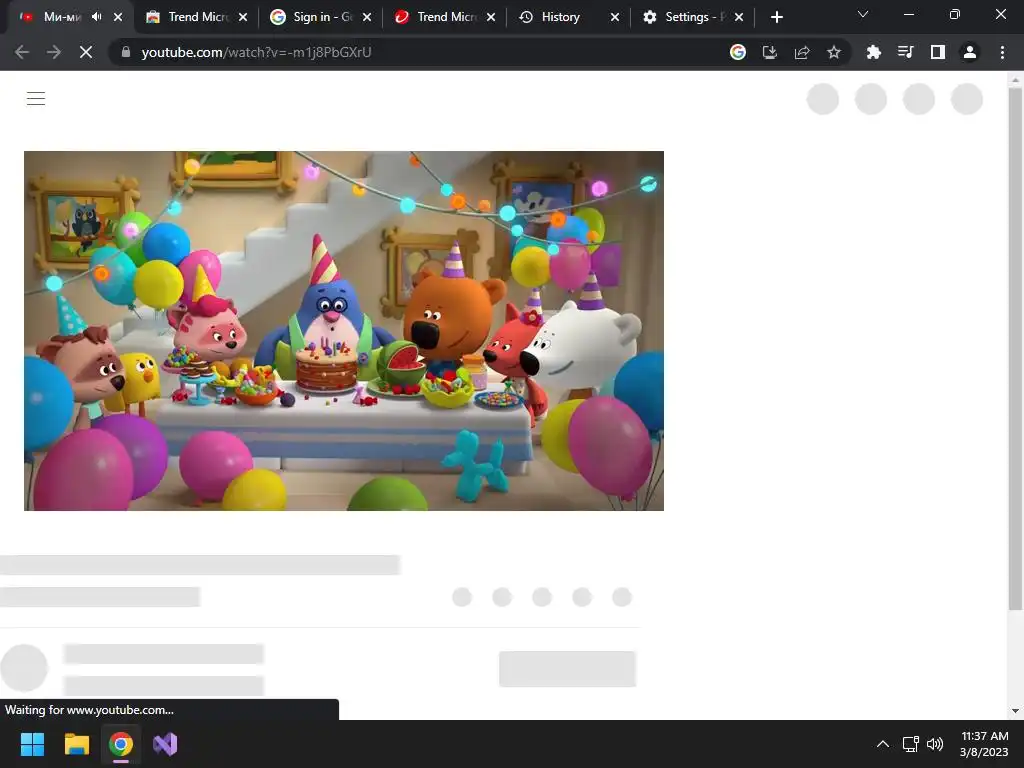
Task: Open the YouTube hamburger guide menu
Action: tap(36, 99)
